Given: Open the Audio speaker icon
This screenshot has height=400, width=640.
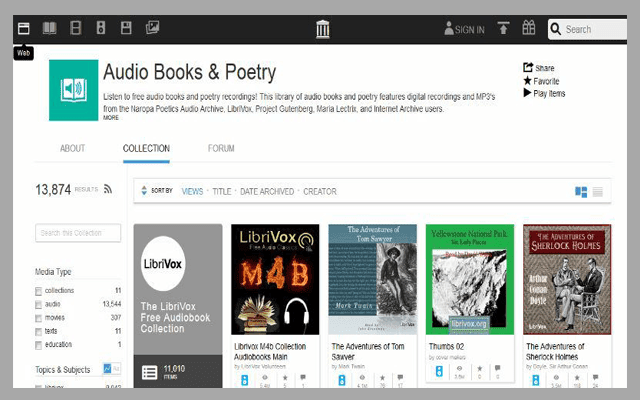Looking at the screenshot, I should pos(101,28).
